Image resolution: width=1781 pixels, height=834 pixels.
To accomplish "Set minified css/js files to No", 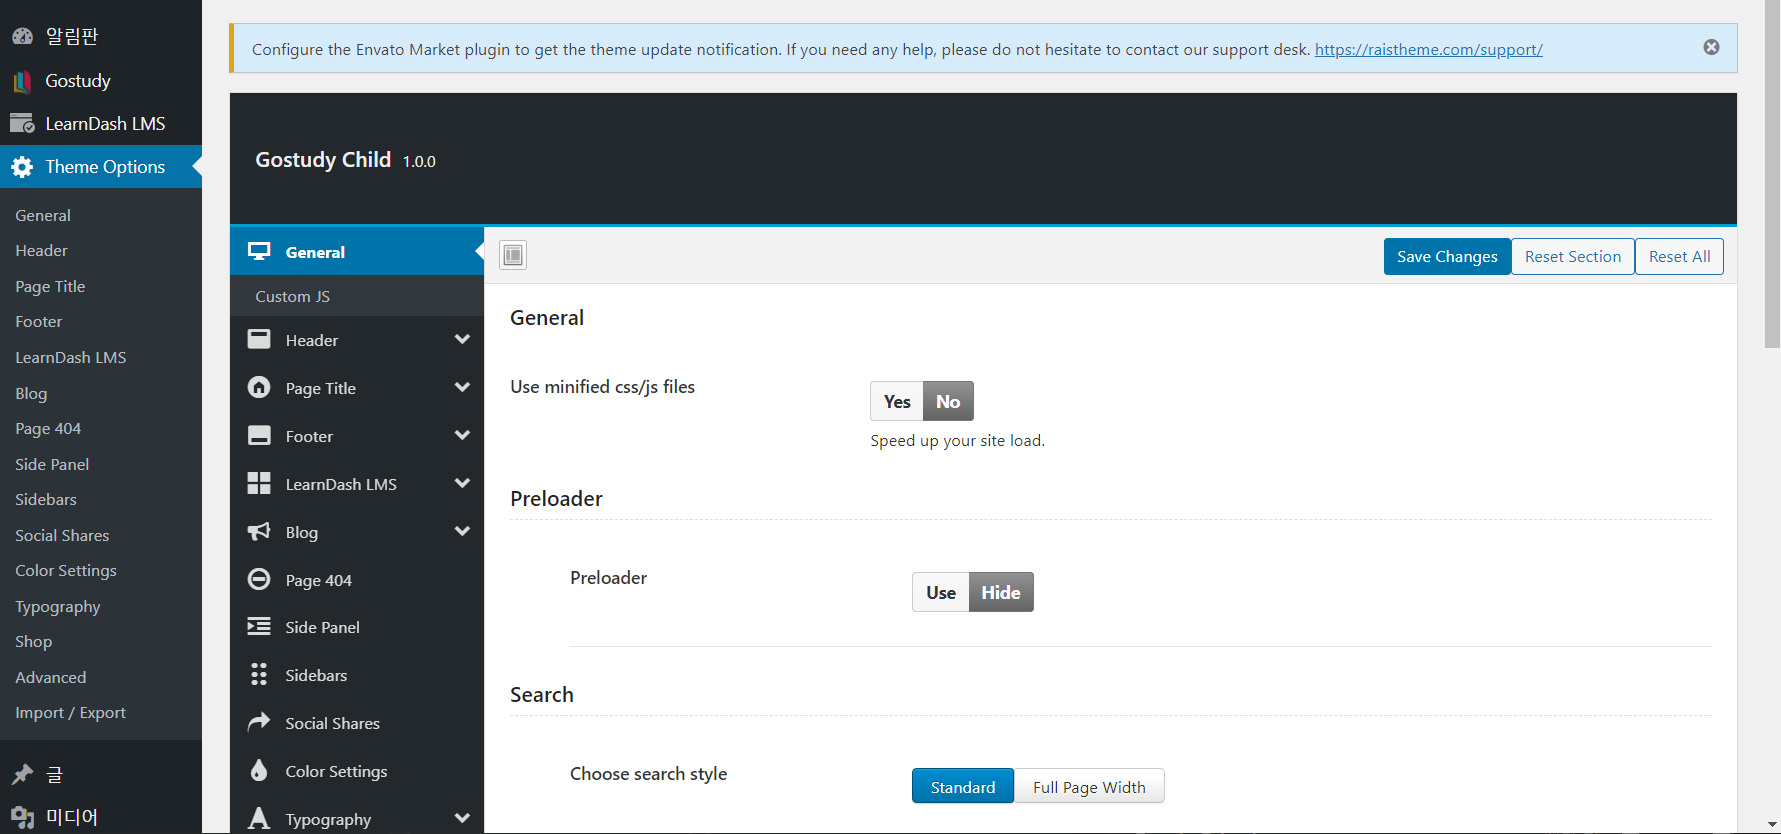I will pyautogui.click(x=948, y=401).
